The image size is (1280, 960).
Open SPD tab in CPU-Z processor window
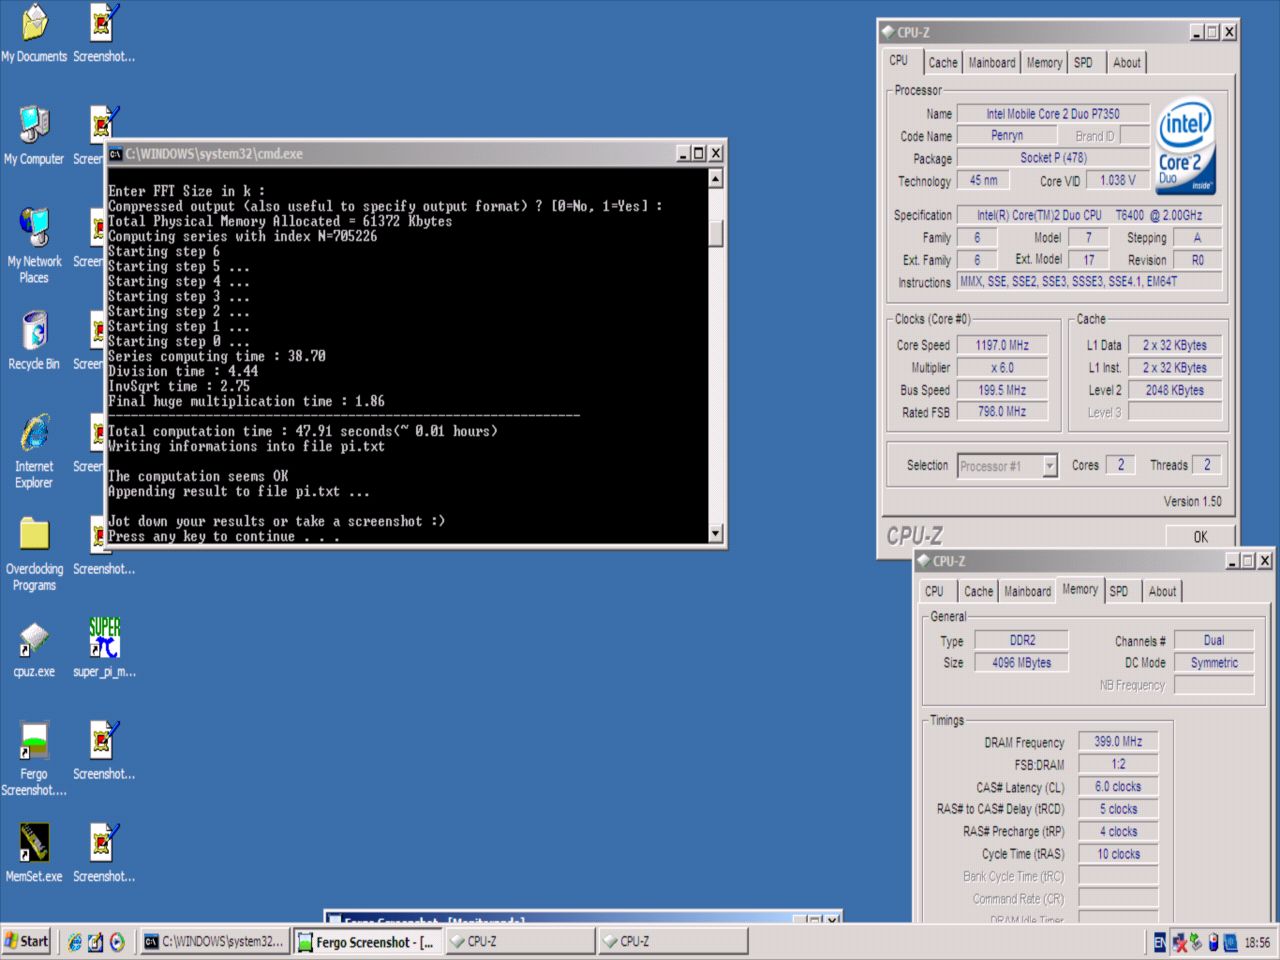1083,62
